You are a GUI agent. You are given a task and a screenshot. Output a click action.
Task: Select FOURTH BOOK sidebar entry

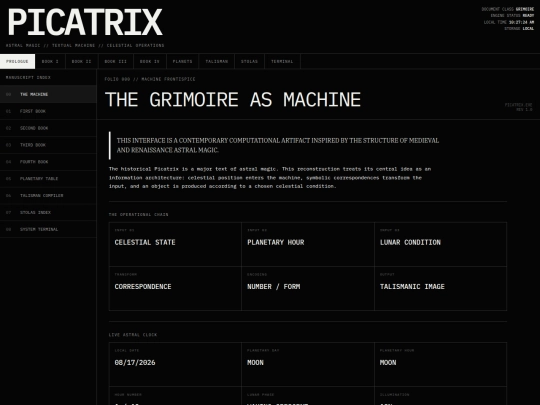(48, 162)
